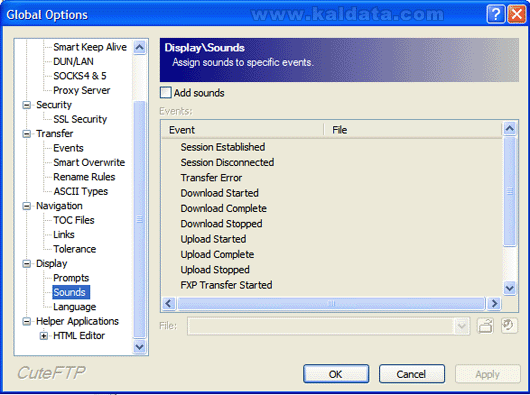Open Events under Transfer

(x=68, y=148)
